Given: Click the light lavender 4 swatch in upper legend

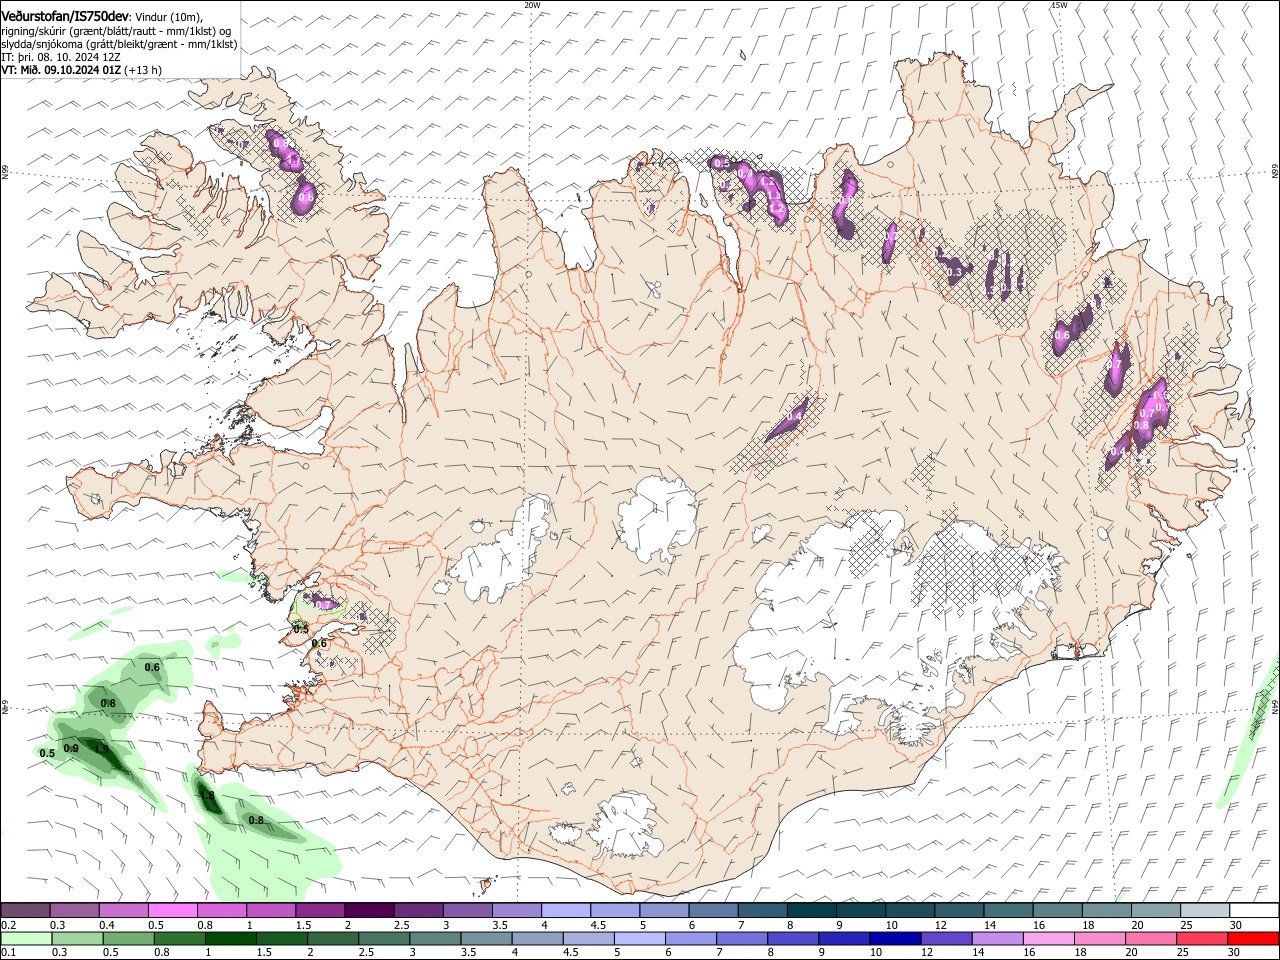Looking at the screenshot, I should coord(566,910).
